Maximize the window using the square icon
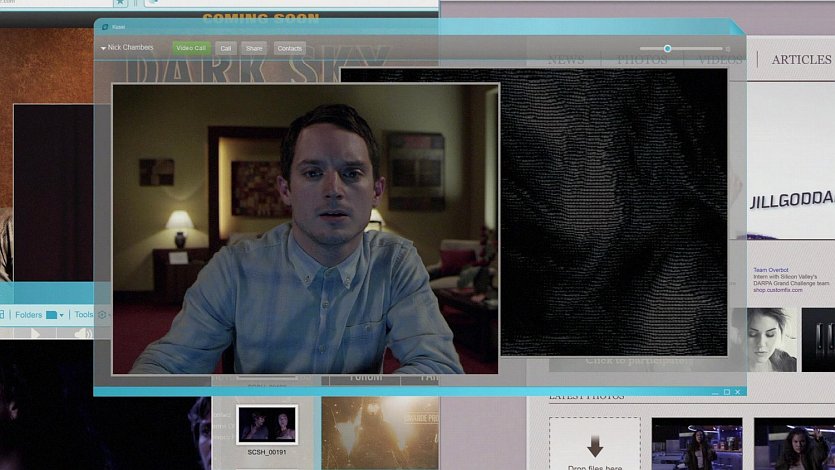This screenshot has width=835, height=470. [x=727, y=392]
